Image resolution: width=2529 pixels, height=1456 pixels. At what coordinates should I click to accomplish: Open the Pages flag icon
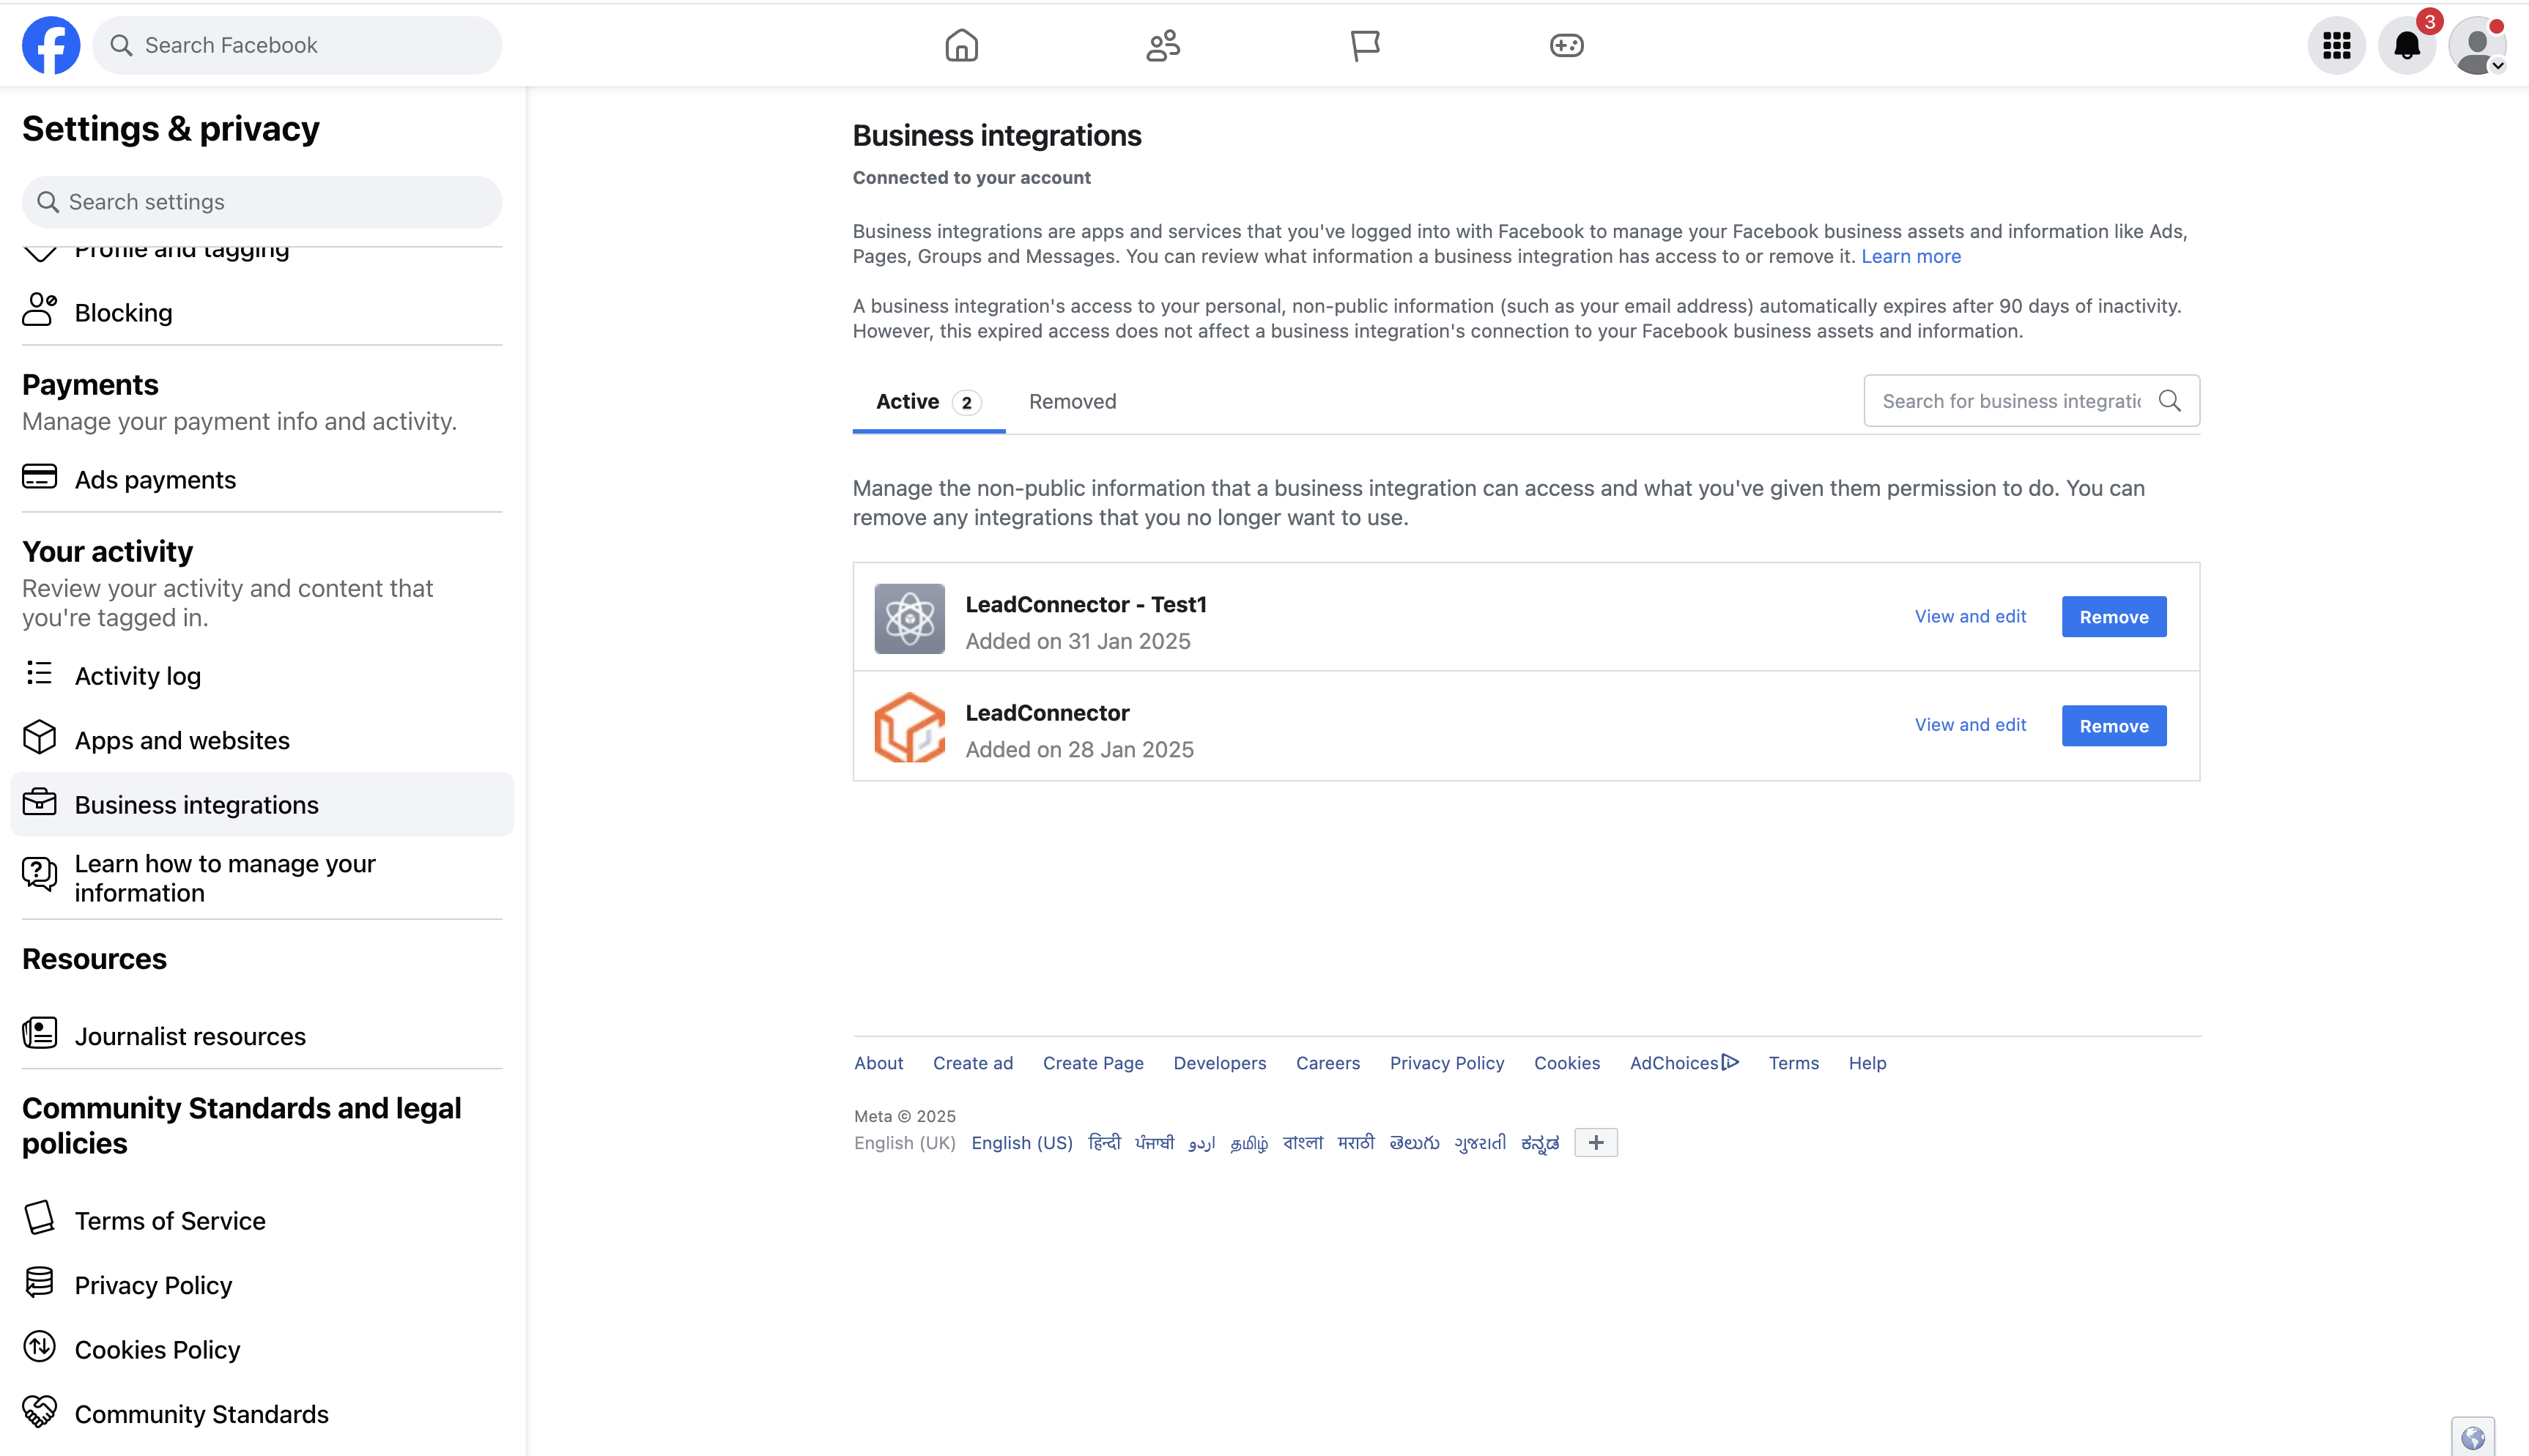click(x=1364, y=45)
